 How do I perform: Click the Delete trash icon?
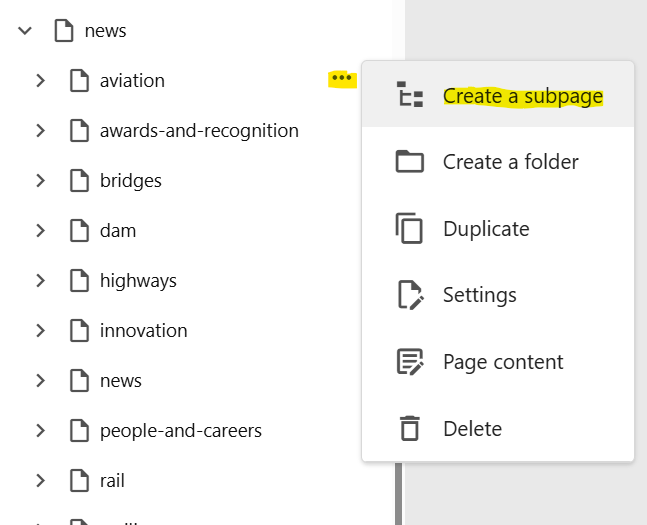pos(410,429)
